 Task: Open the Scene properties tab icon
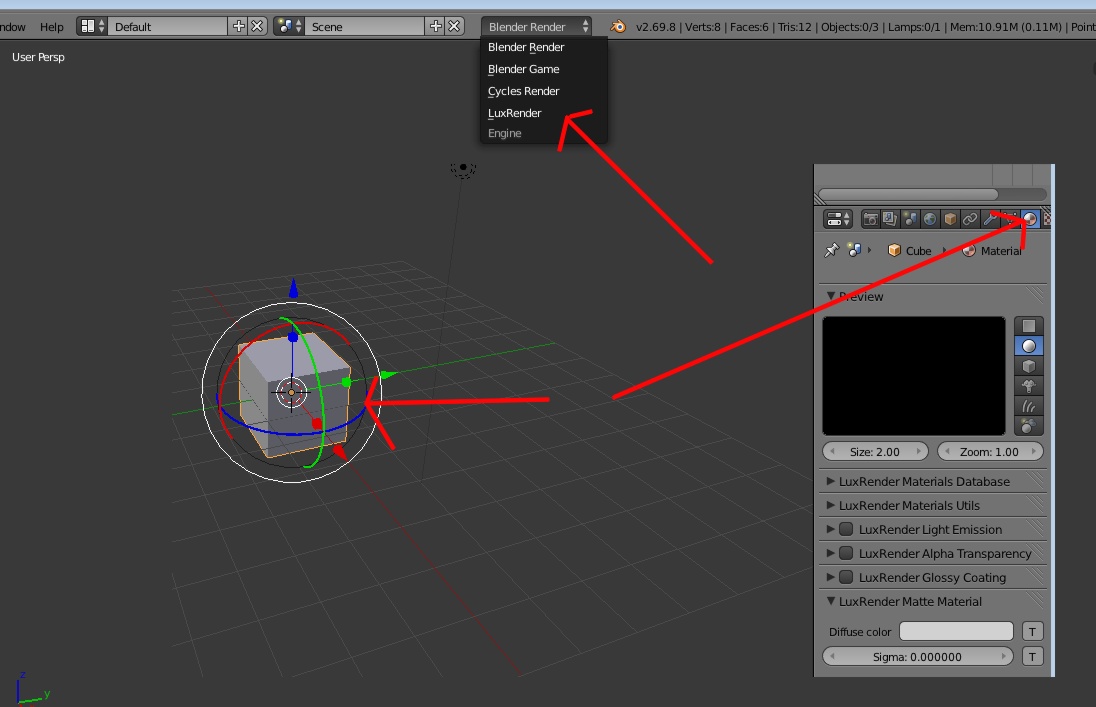(910, 219)
